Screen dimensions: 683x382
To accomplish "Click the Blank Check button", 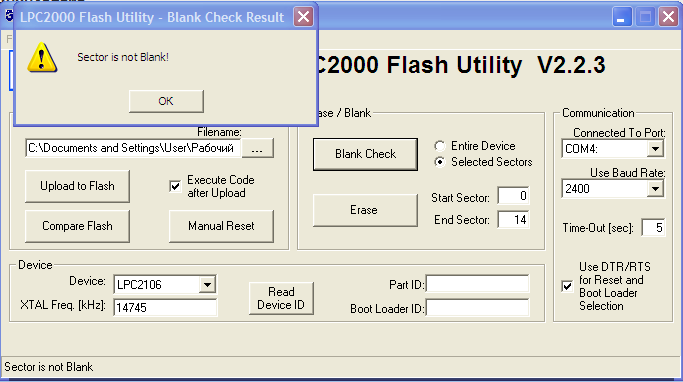I will [365, 154].
